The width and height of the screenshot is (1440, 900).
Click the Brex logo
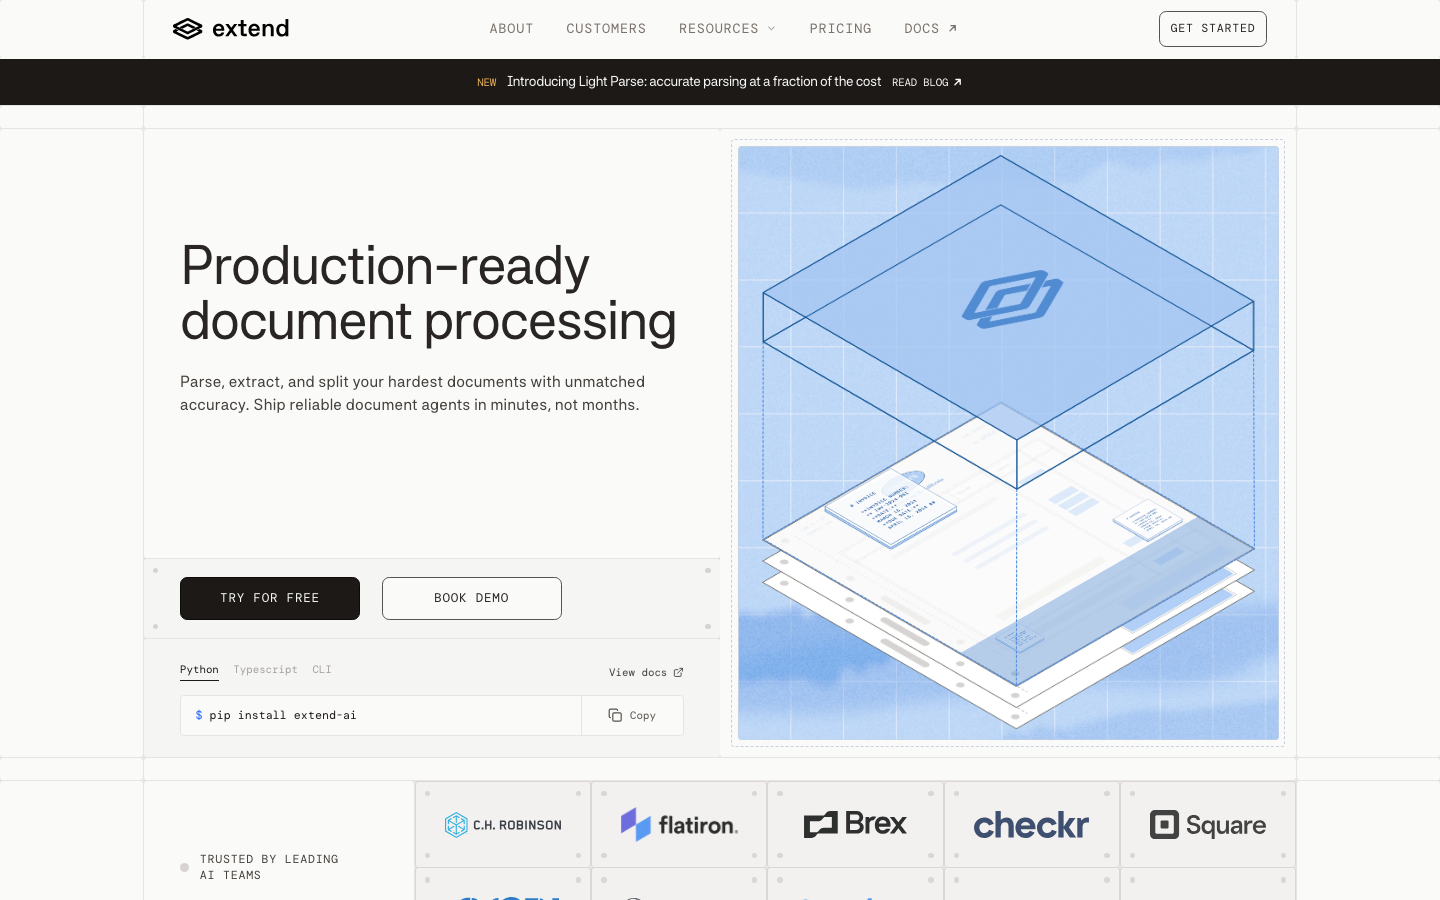click(x=855, y=824)
